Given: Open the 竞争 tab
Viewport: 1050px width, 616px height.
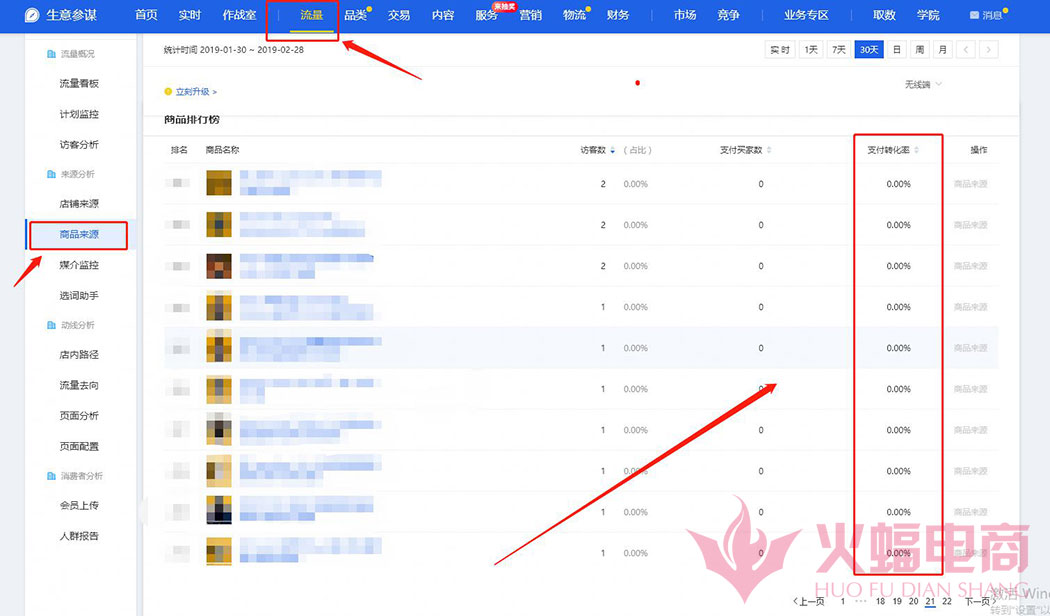Looking at the screenshot, I should coord(728,15).
